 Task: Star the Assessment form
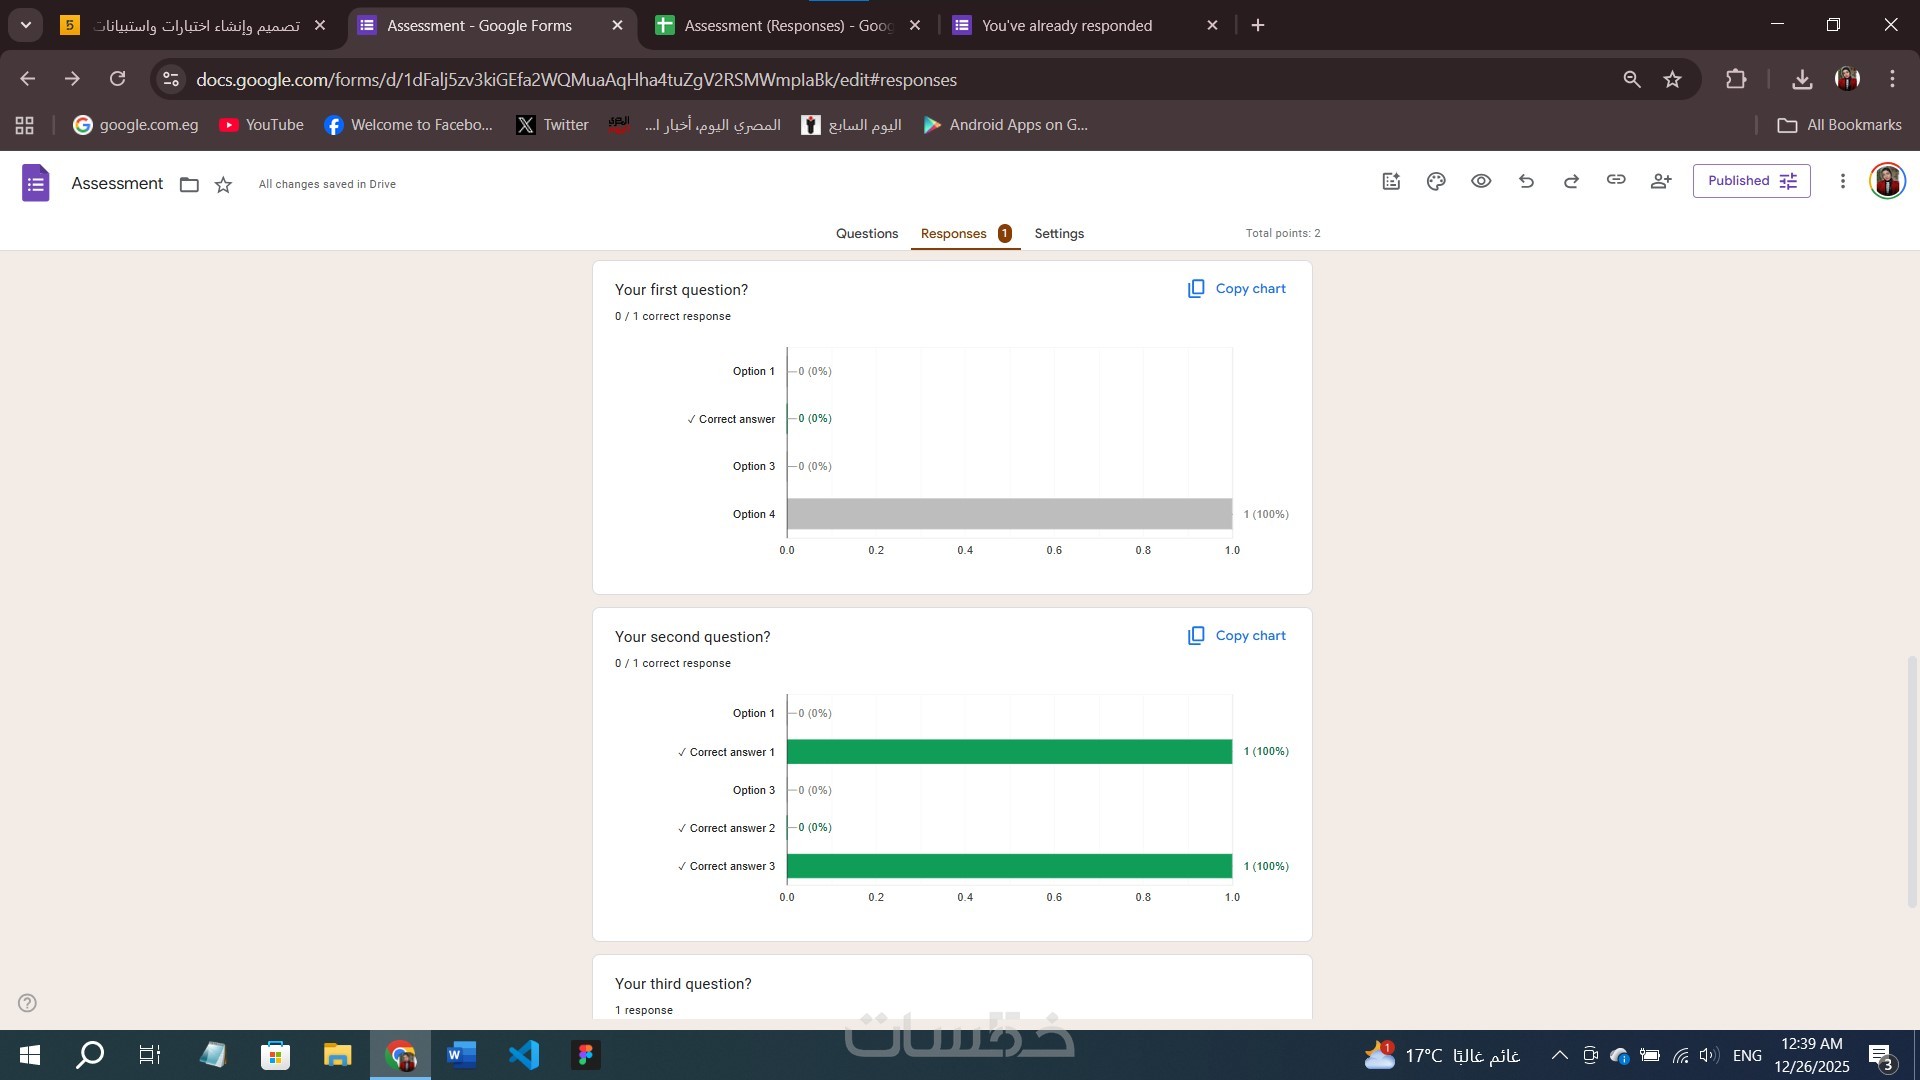pyautogui.click(x=223, y=184)
